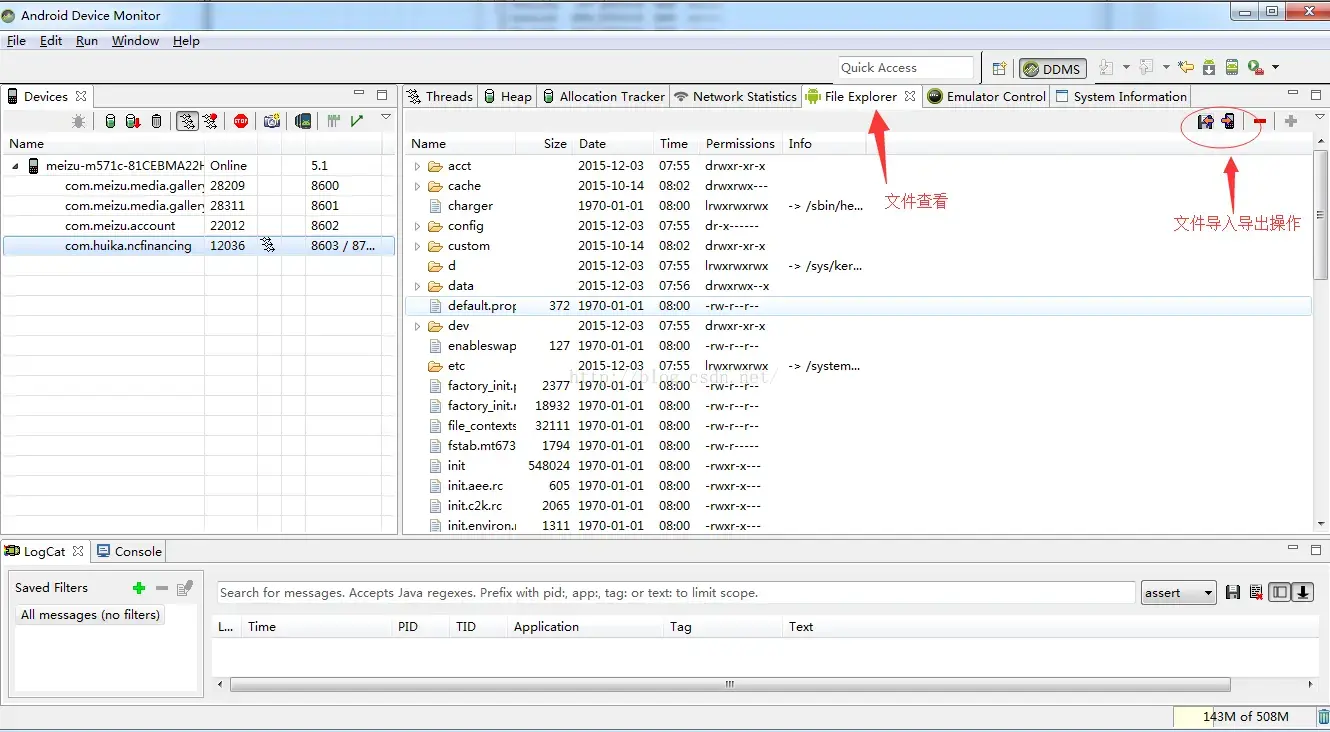Expand the data folder
The image size is (1330, 732).
417,285
